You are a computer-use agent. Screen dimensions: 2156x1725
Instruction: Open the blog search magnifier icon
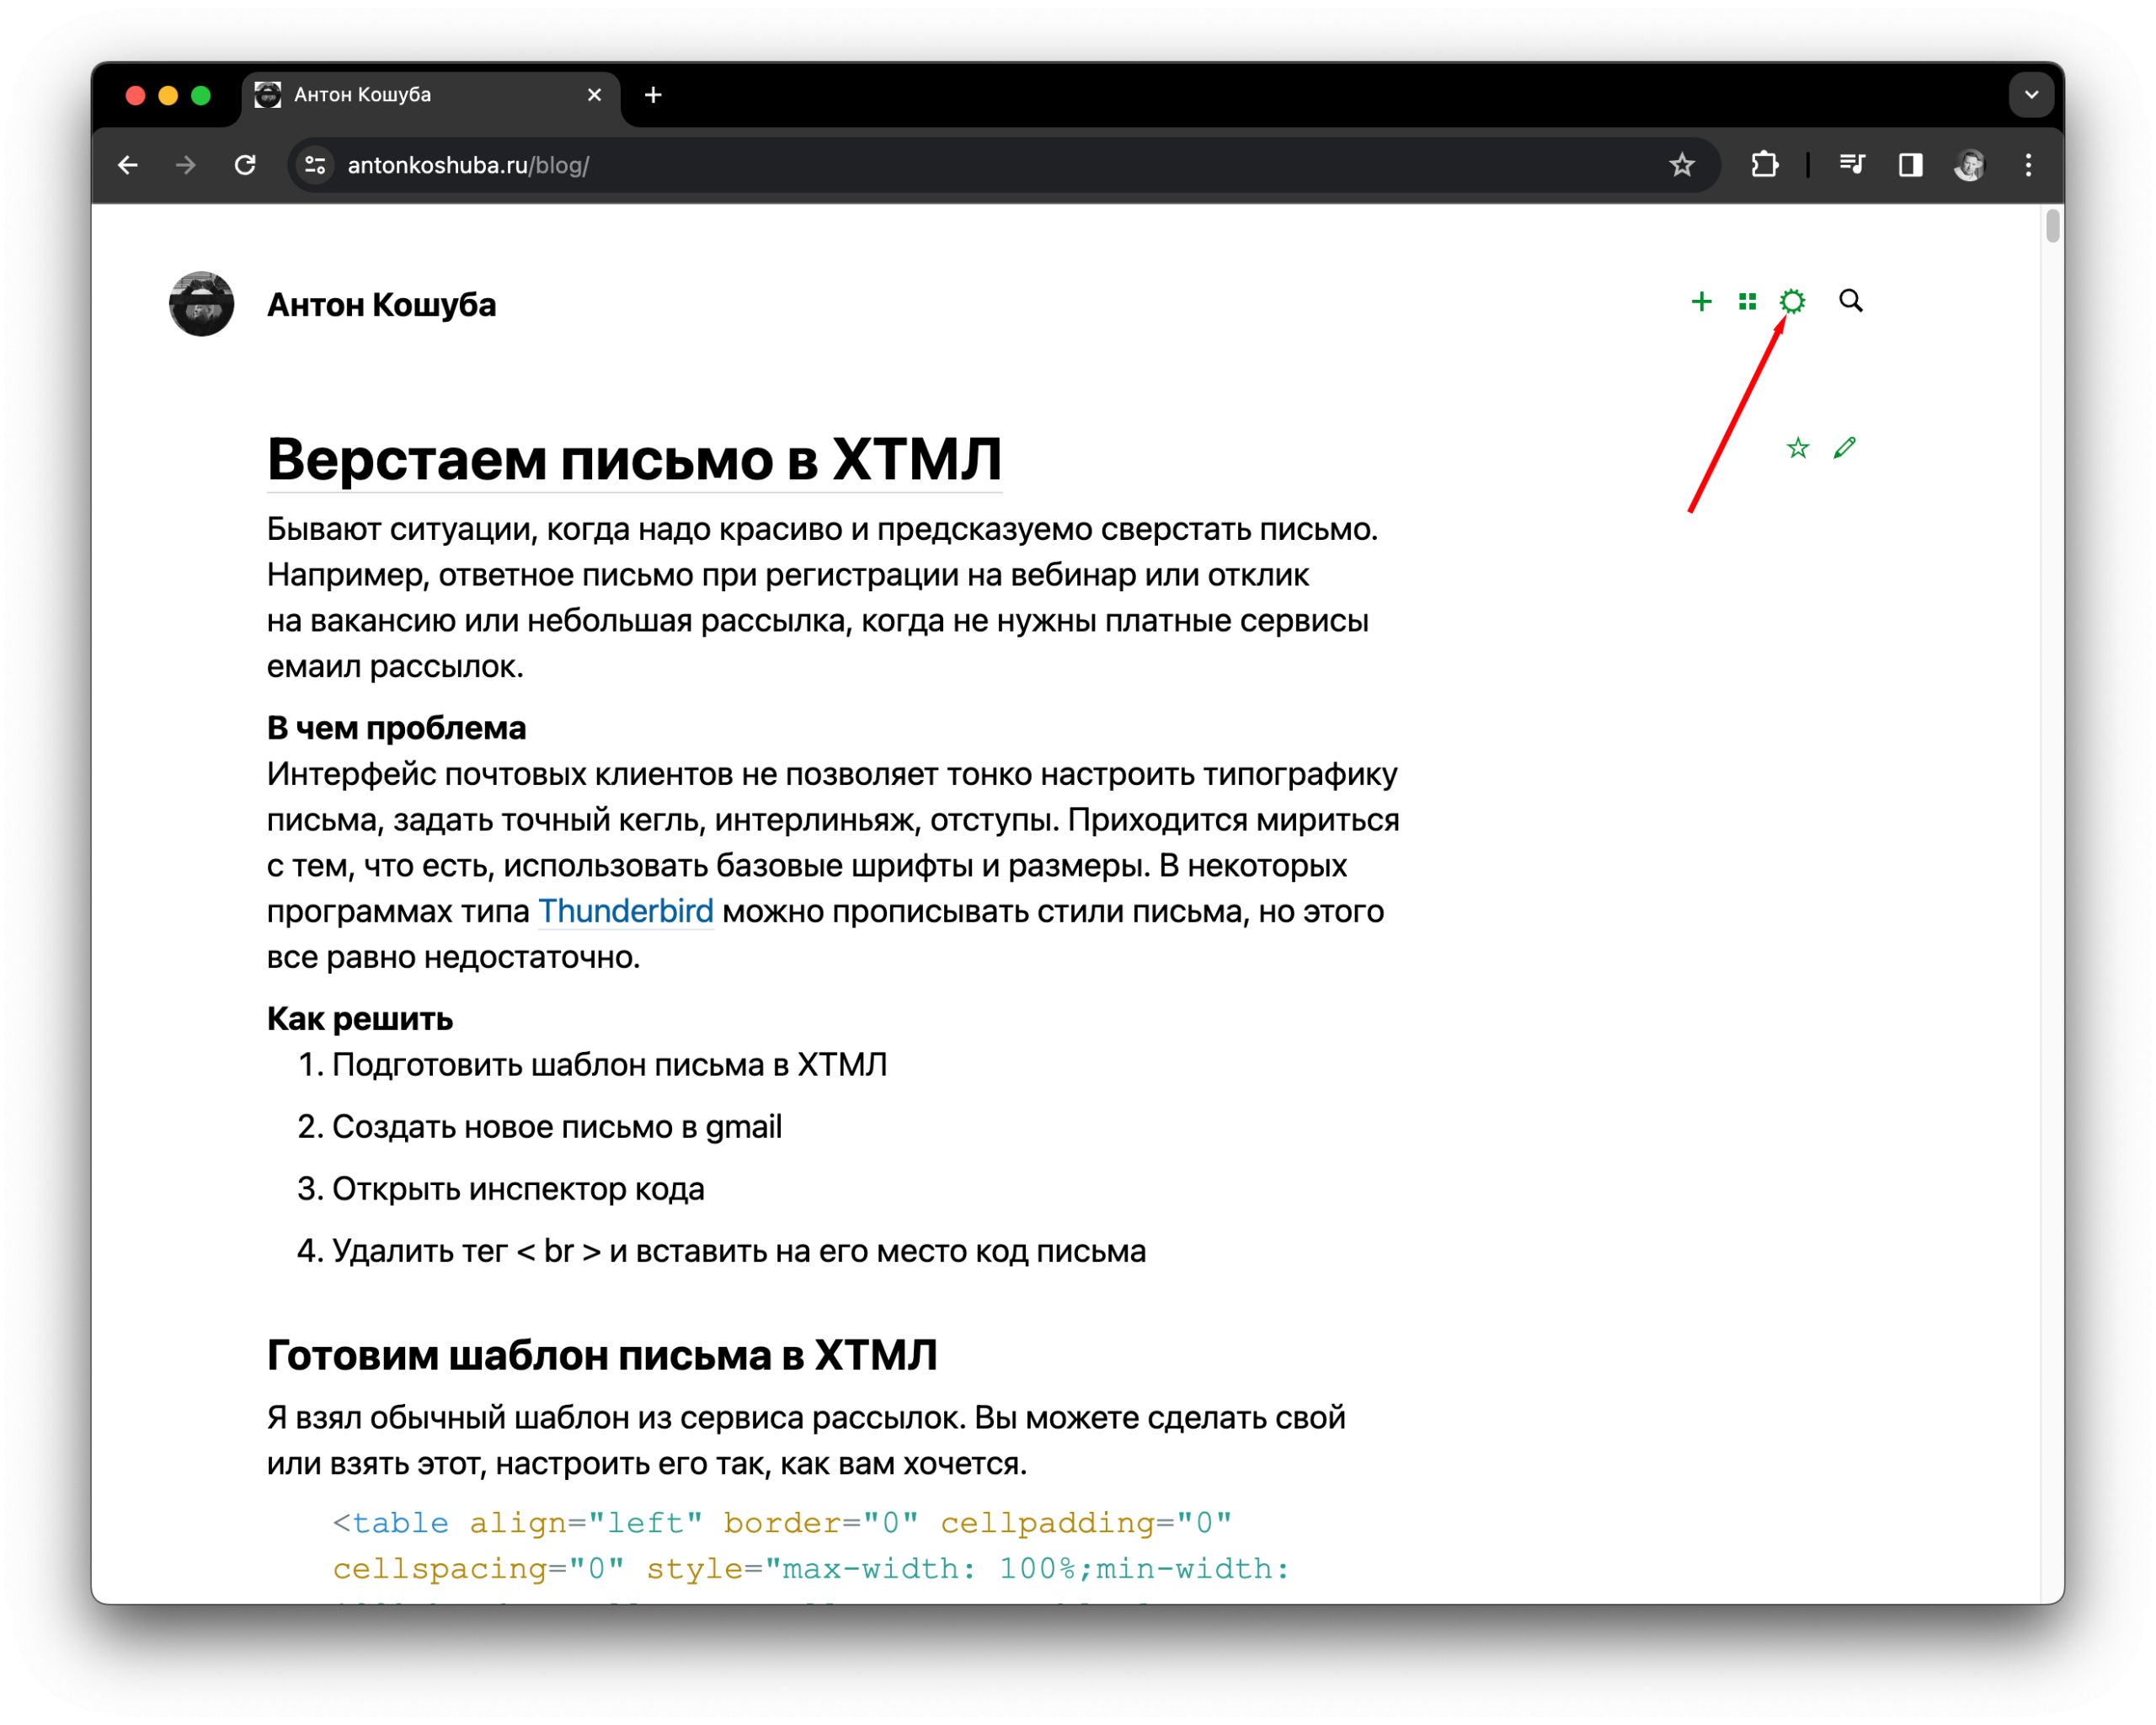tap(1851, 301)
